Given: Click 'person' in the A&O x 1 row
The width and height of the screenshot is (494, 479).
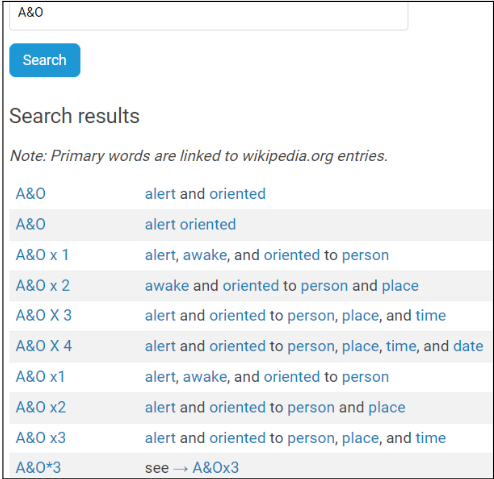Looking at the screenshot, I should tap(365, 255).
